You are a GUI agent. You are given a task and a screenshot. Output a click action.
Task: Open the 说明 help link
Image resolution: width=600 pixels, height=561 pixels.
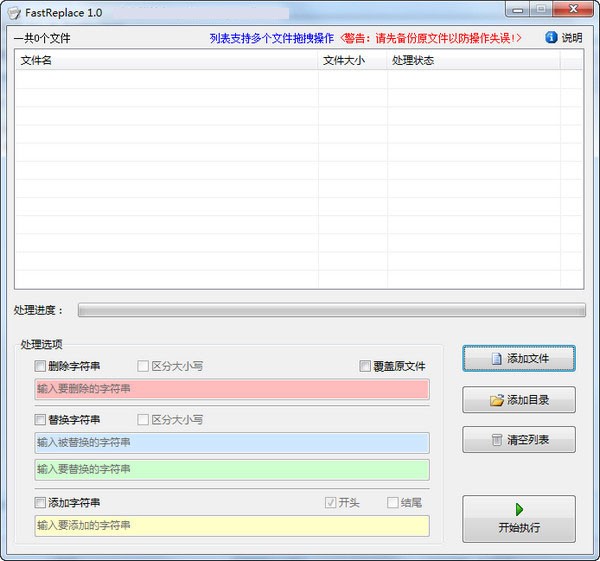(572, 38)
